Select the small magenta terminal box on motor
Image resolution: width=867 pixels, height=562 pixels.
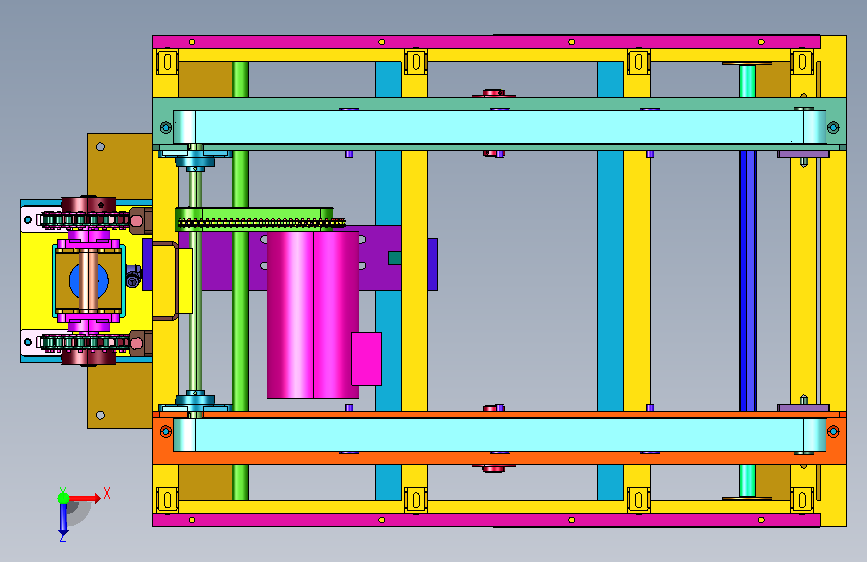coord(367,359)
